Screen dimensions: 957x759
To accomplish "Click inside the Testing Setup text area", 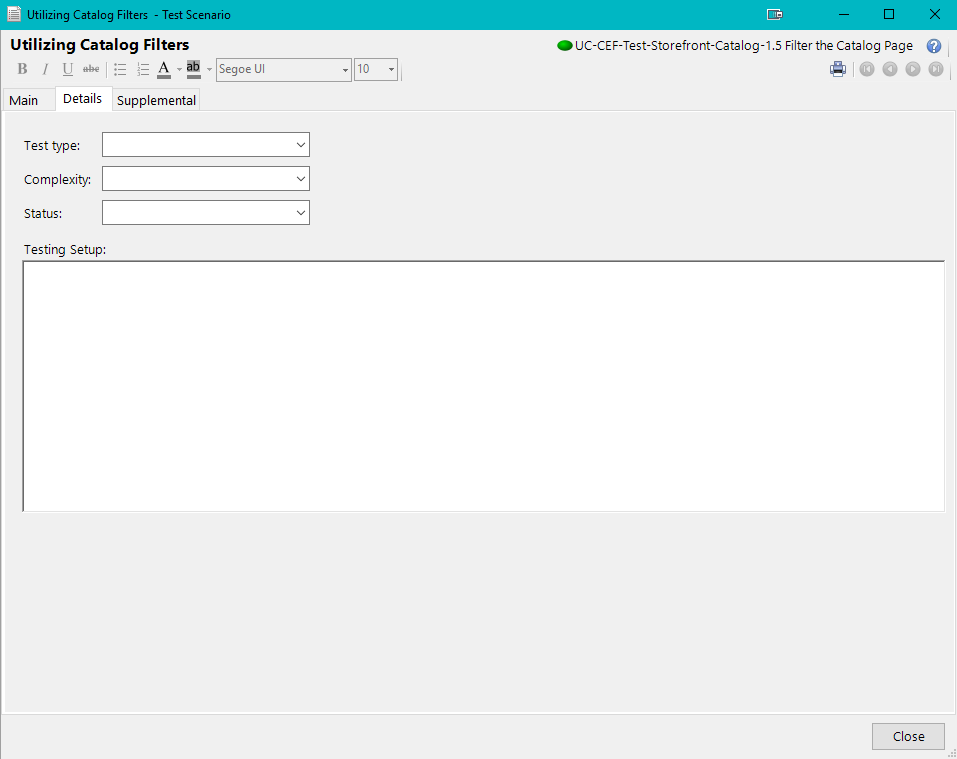I will (483, 386).
